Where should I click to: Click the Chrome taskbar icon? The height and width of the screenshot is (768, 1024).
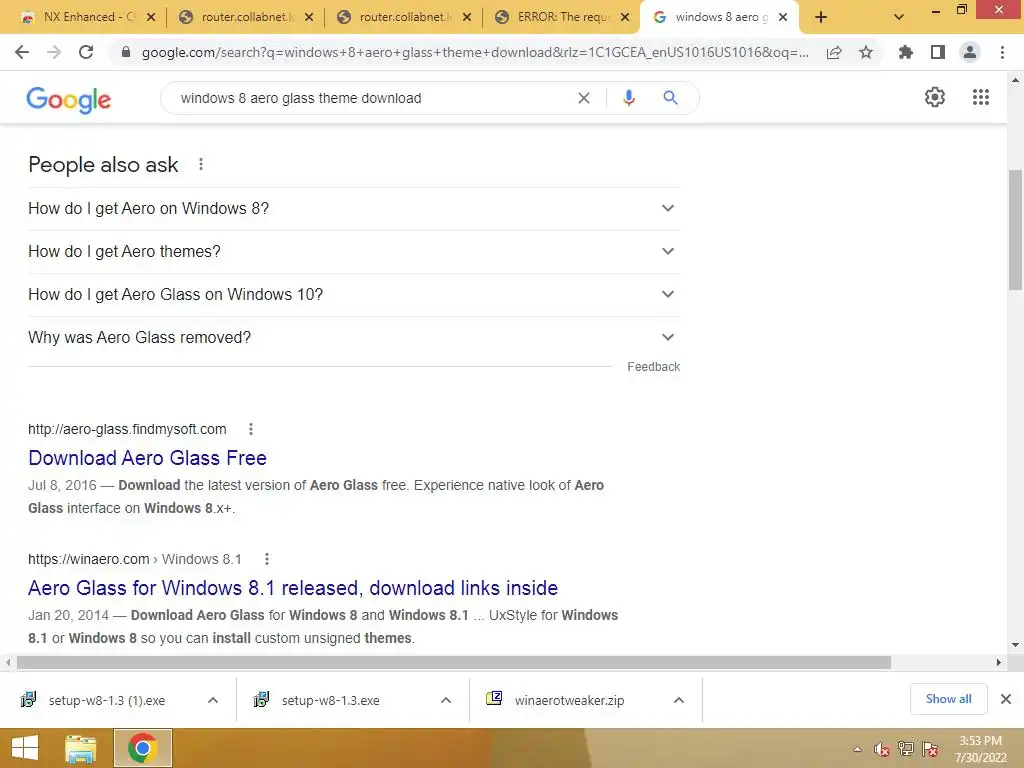[x=142, y=748]
